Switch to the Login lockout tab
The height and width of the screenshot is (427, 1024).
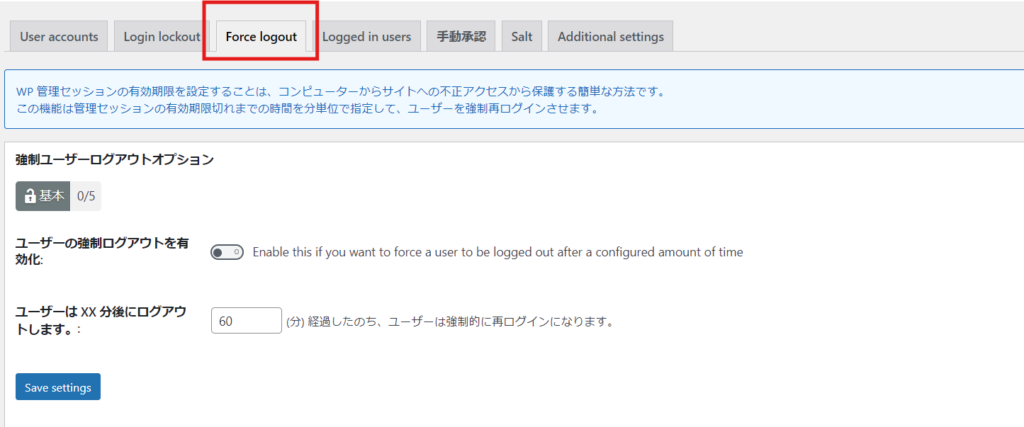click(x=162, y=37)
